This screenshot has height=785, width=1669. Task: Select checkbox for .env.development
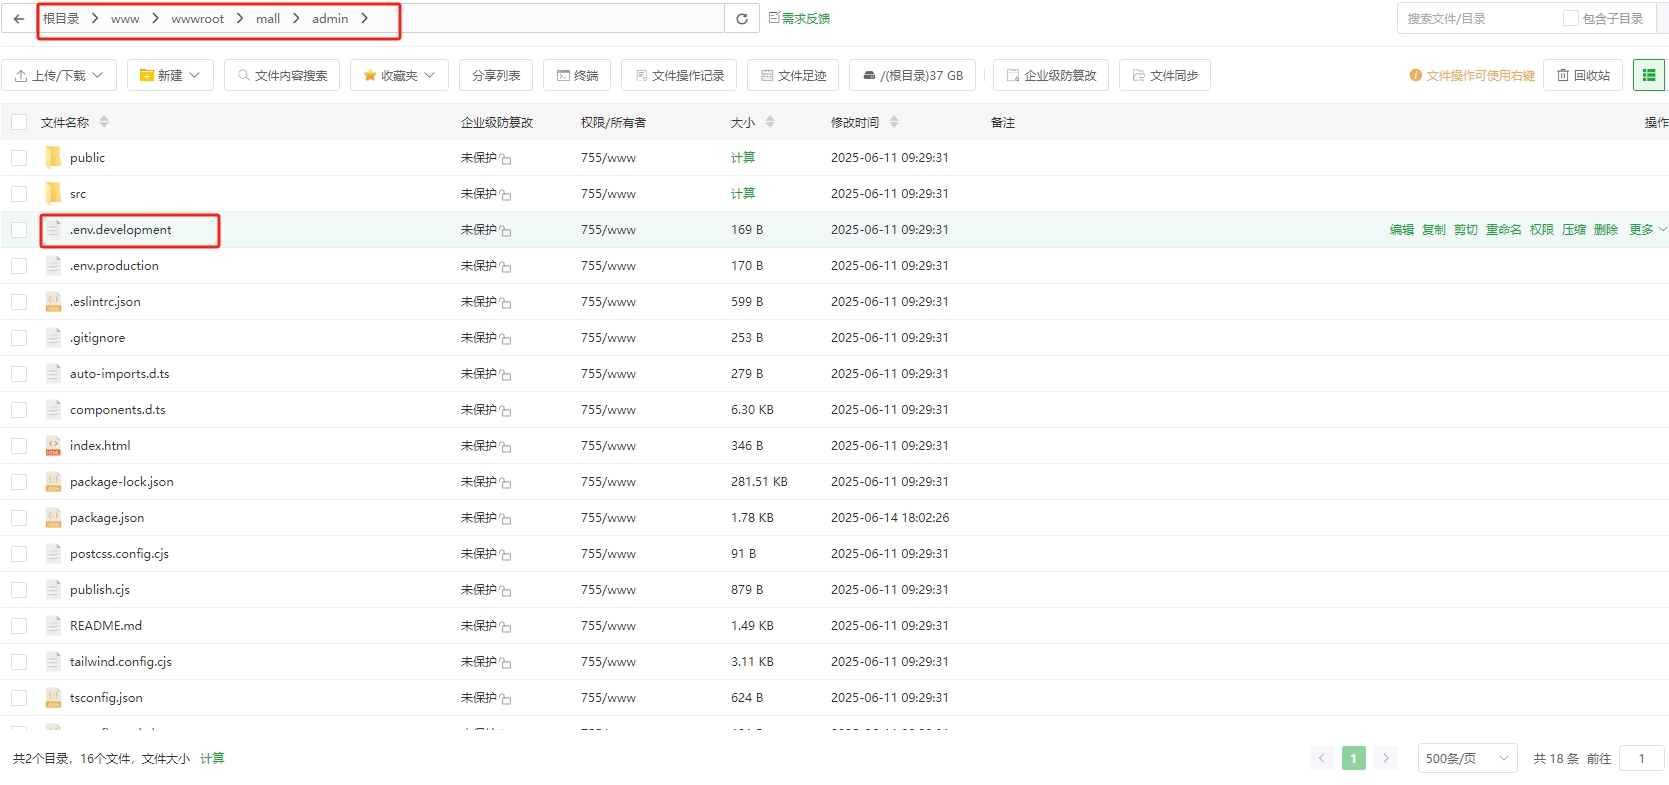pyautogui.click(x=19, y=230)
